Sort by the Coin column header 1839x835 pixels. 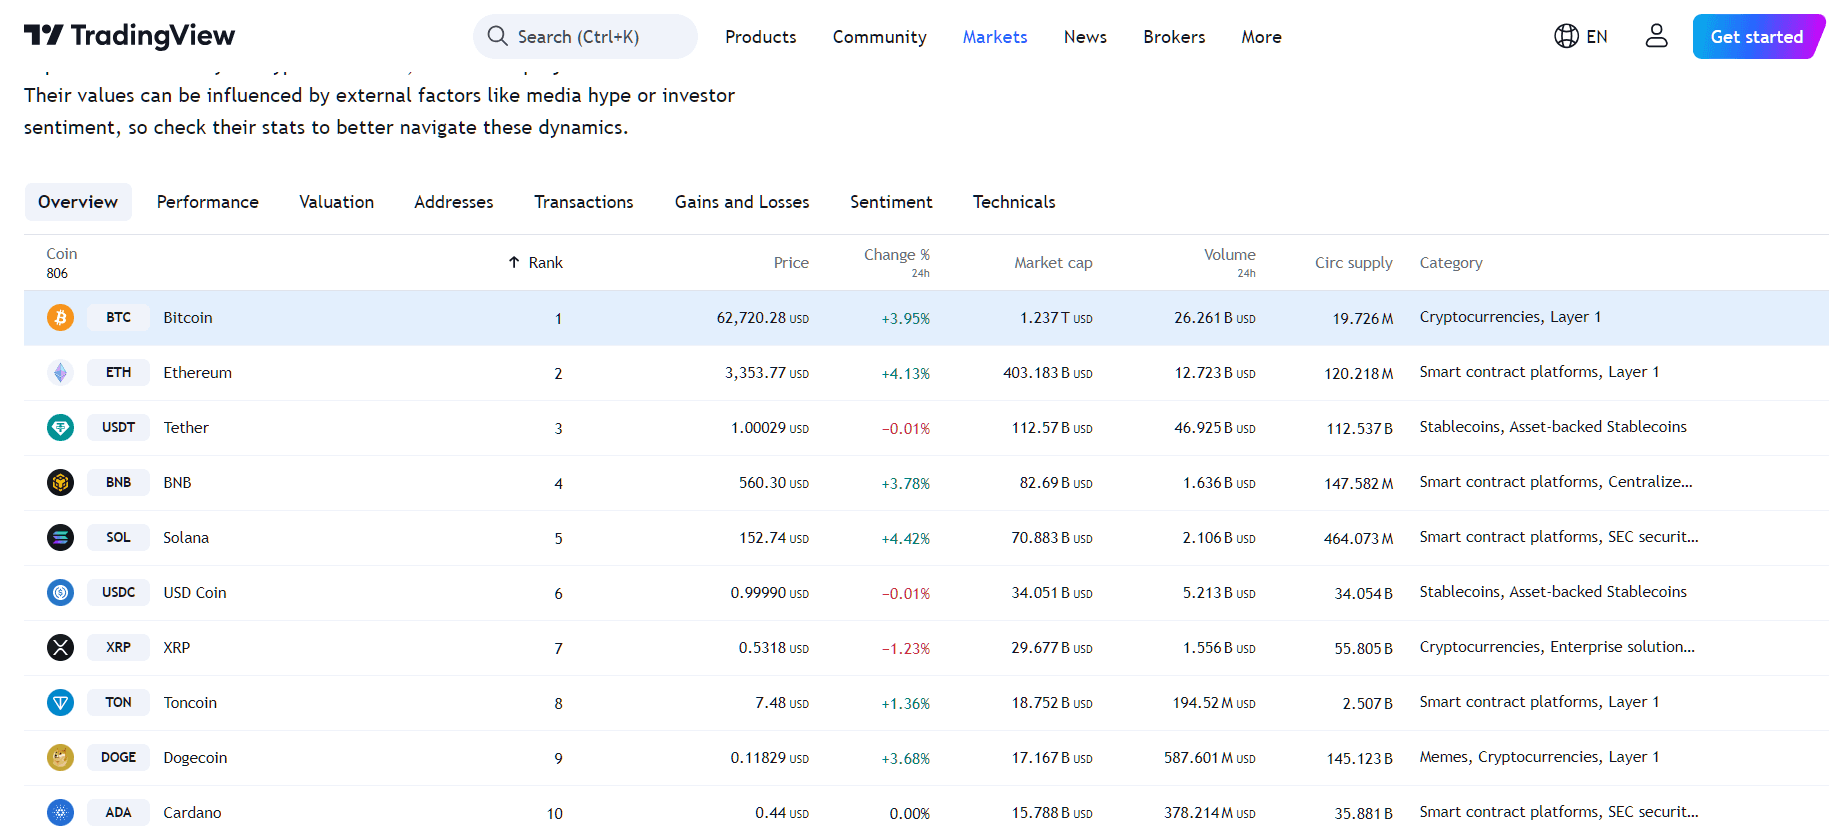click(62, 254)
